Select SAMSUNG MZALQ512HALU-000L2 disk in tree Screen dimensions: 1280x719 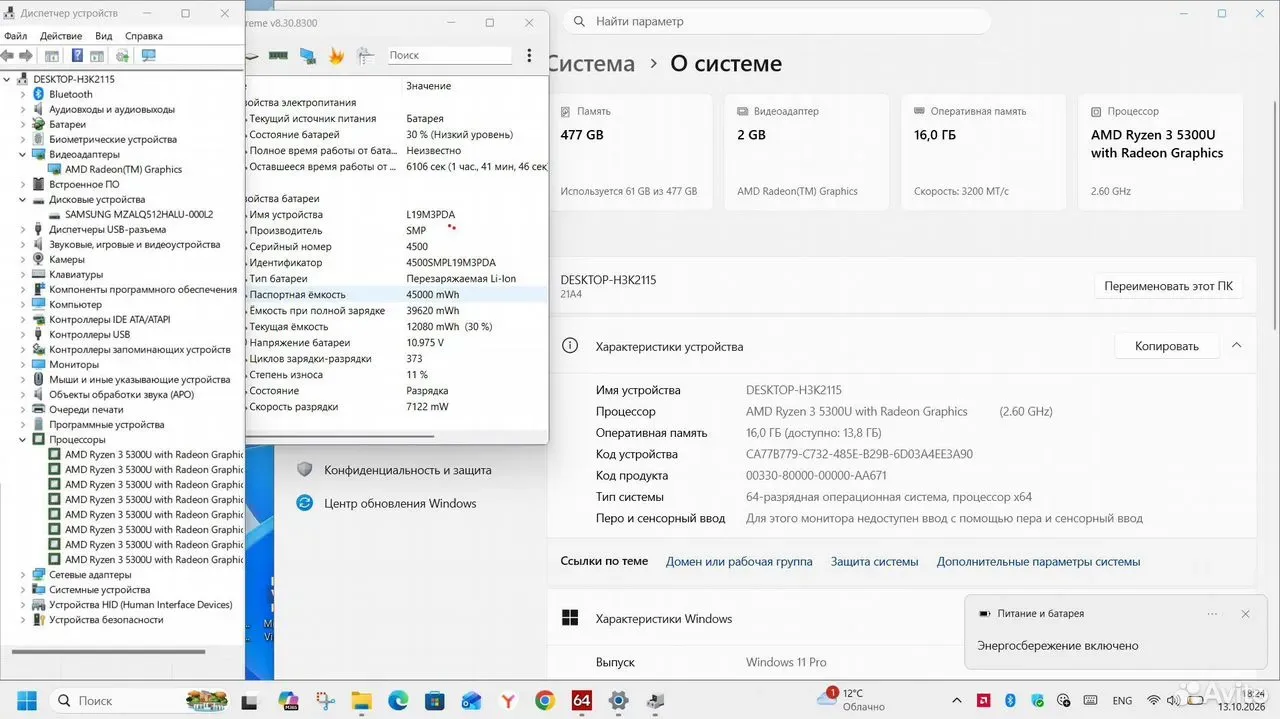[x=139, y=214]
